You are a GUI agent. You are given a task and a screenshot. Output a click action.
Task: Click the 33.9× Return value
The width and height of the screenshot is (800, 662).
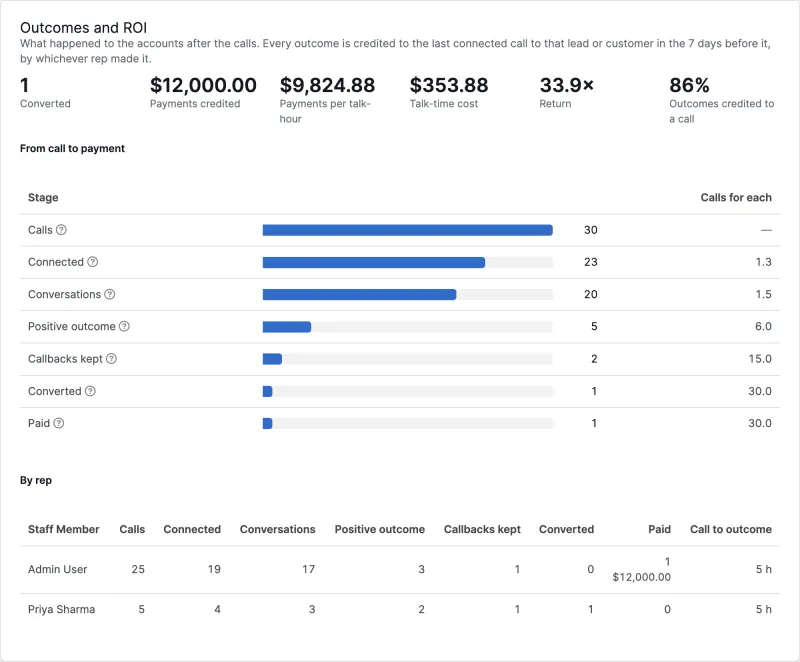(x=567, y=85)
